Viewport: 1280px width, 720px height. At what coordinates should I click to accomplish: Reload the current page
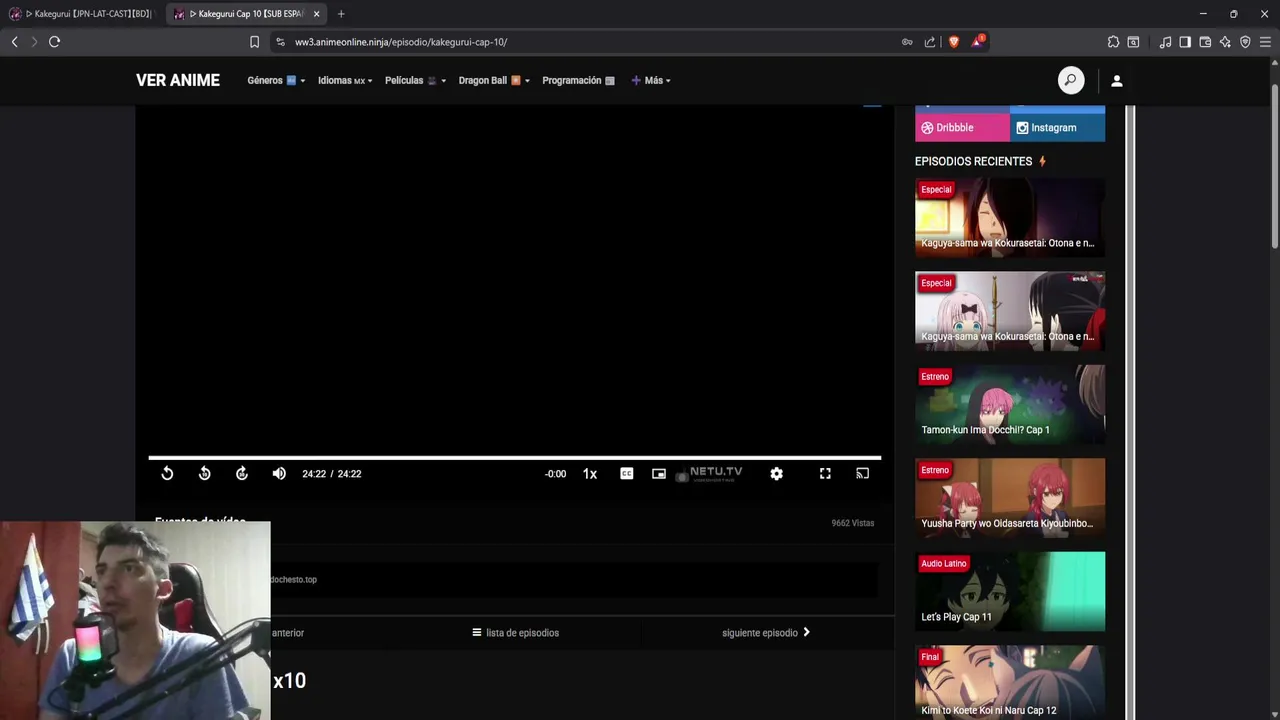coord(54,42)
